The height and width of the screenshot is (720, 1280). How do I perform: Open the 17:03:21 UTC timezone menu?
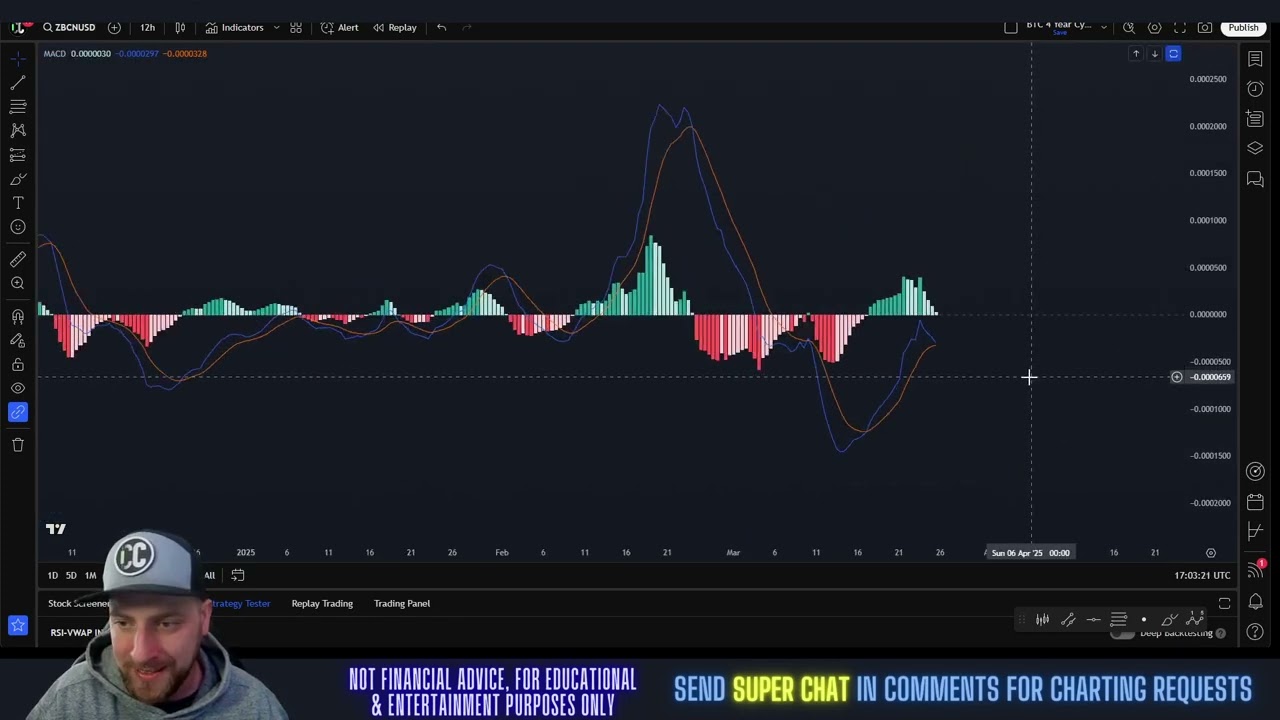(x=1203, y=575)
